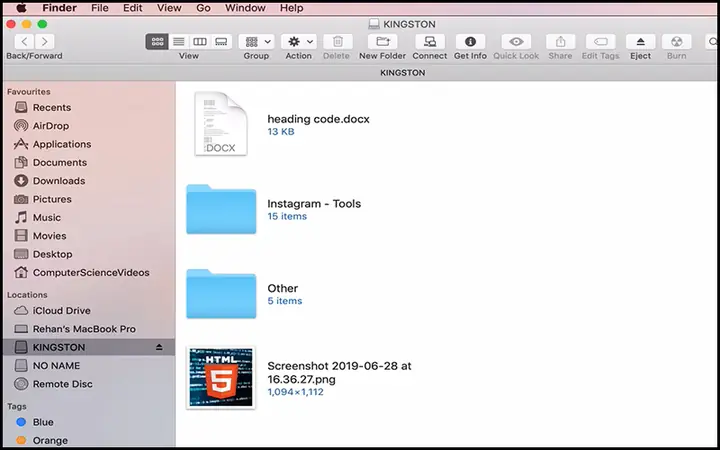Select the heading code.docx file icon
The image size is (720, 450).
(x=221, y=124)
